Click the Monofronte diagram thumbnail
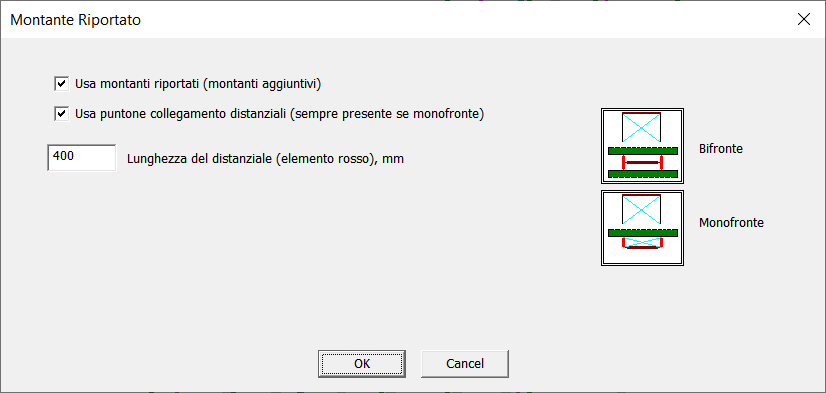This screenshot has width=826, height=393. coord(642,228)
